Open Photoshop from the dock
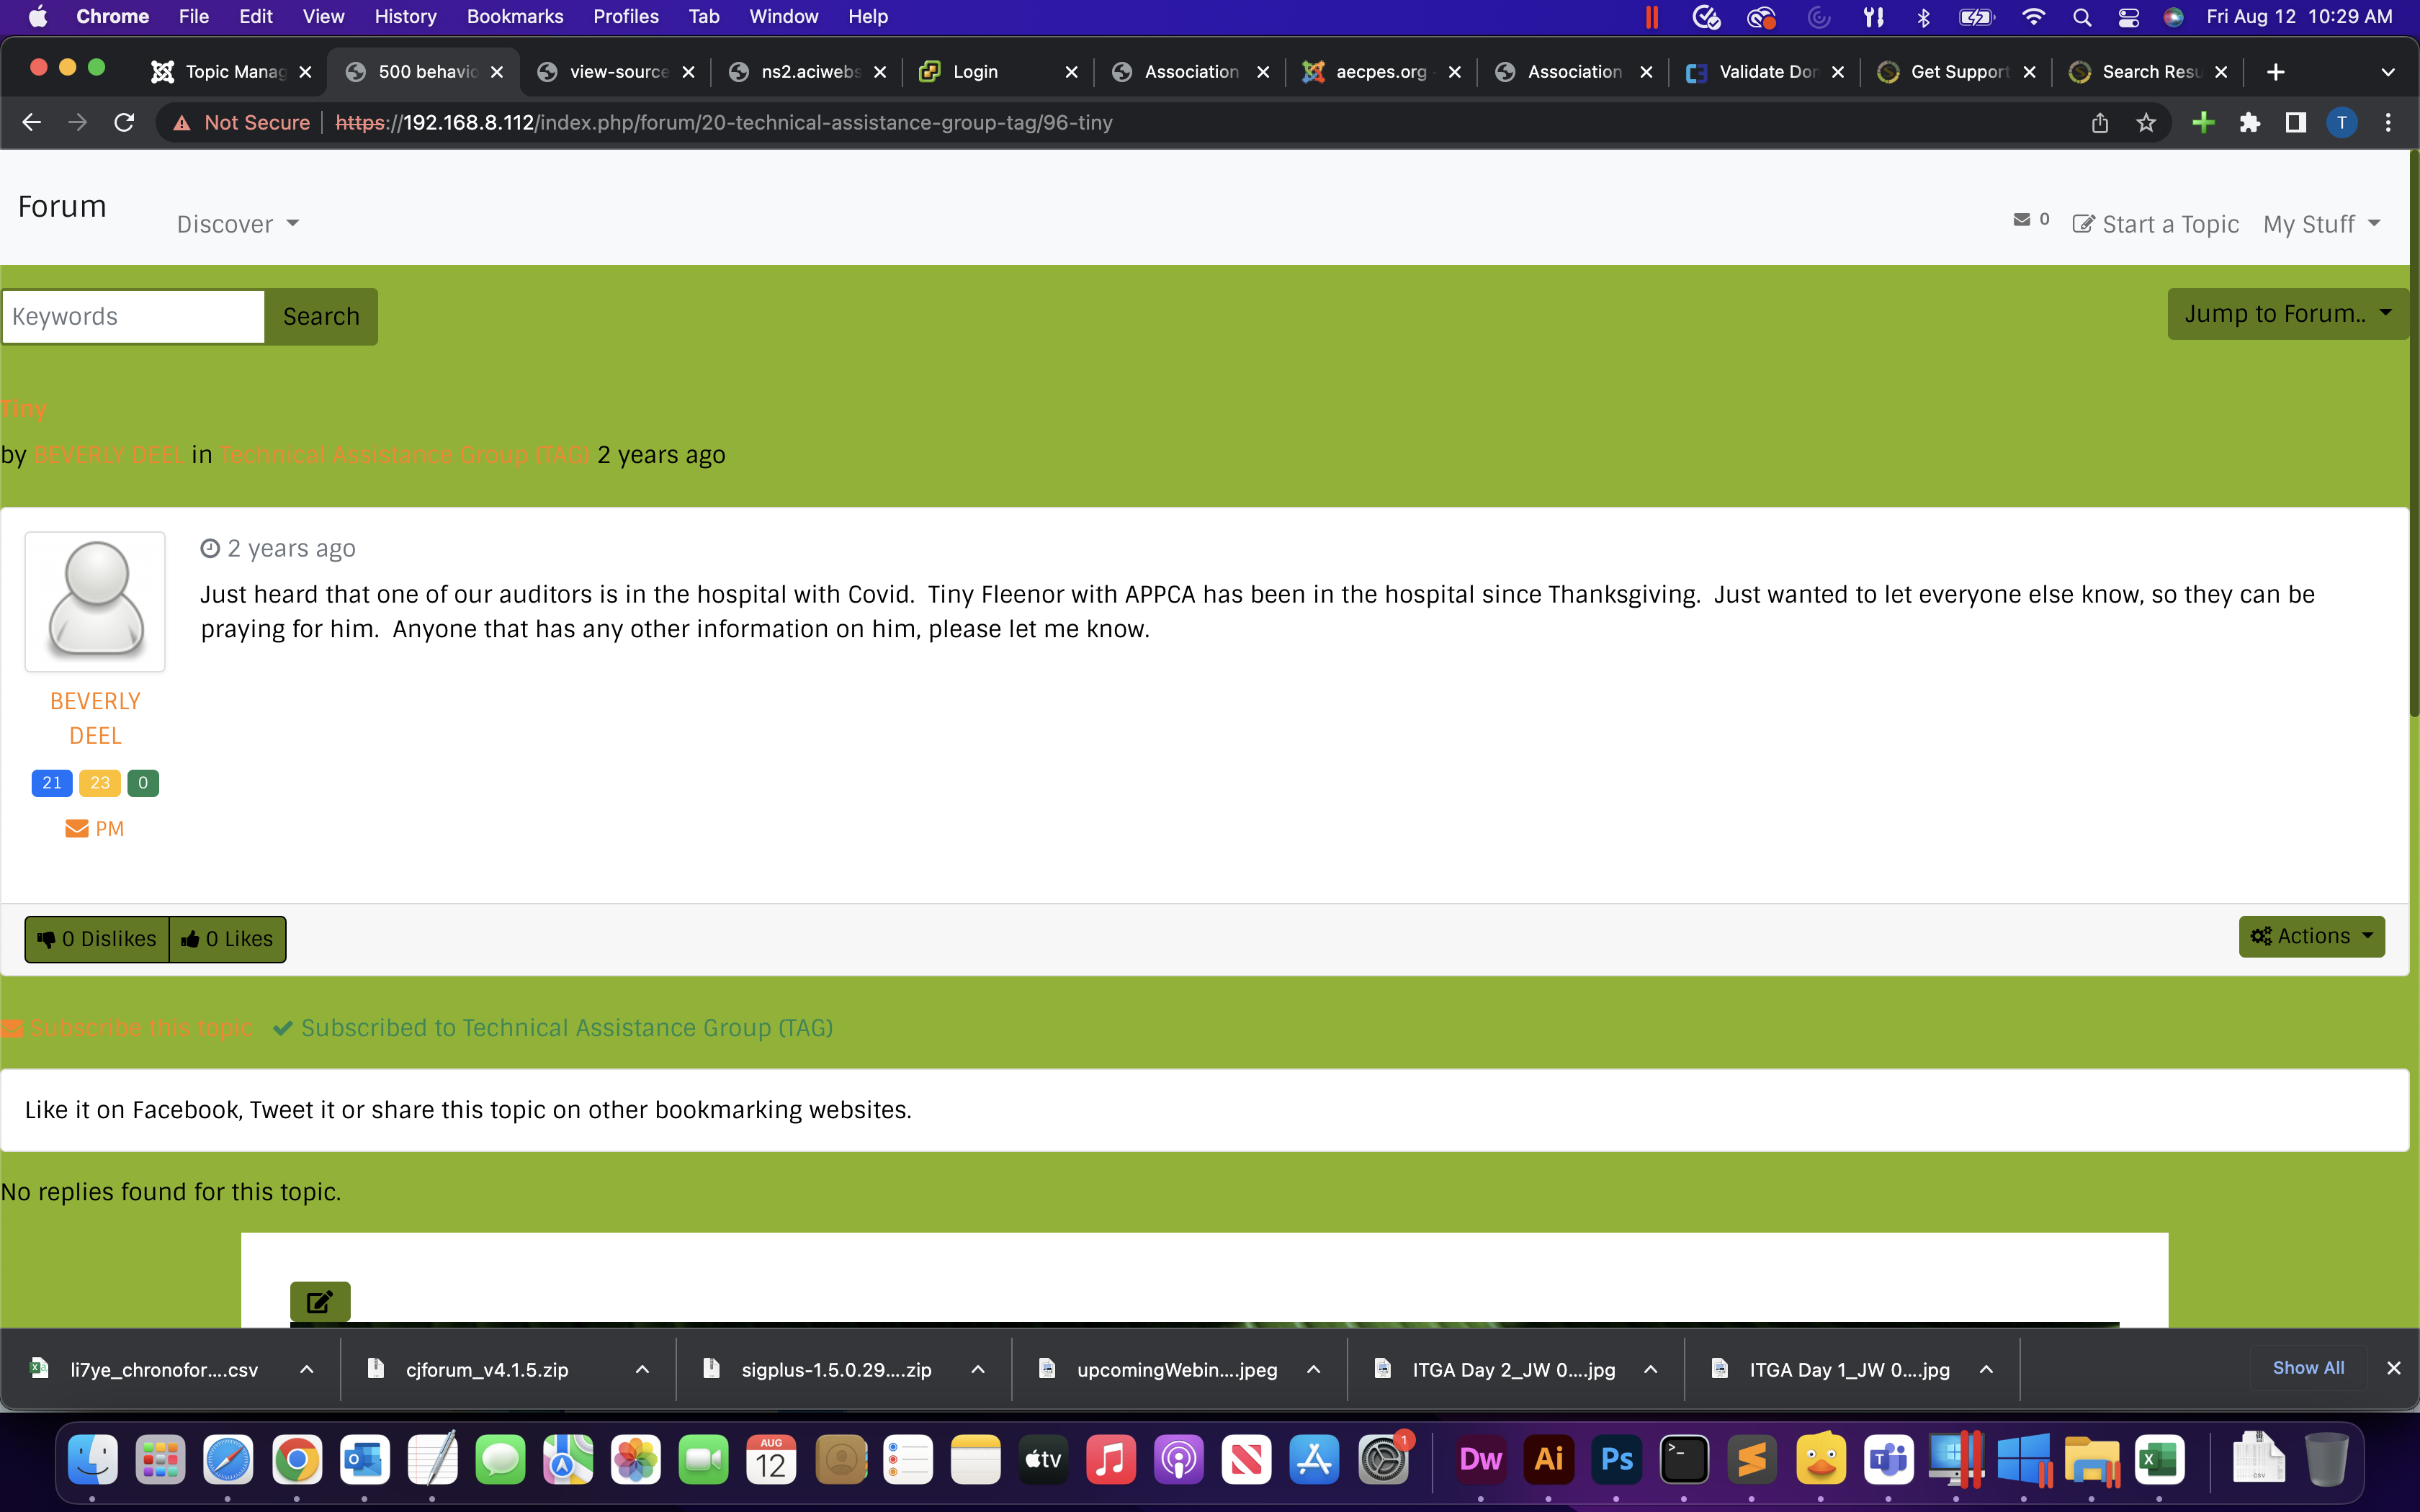The width and height of the screenshot is (2420, 1512). tap(1616, 1460)
